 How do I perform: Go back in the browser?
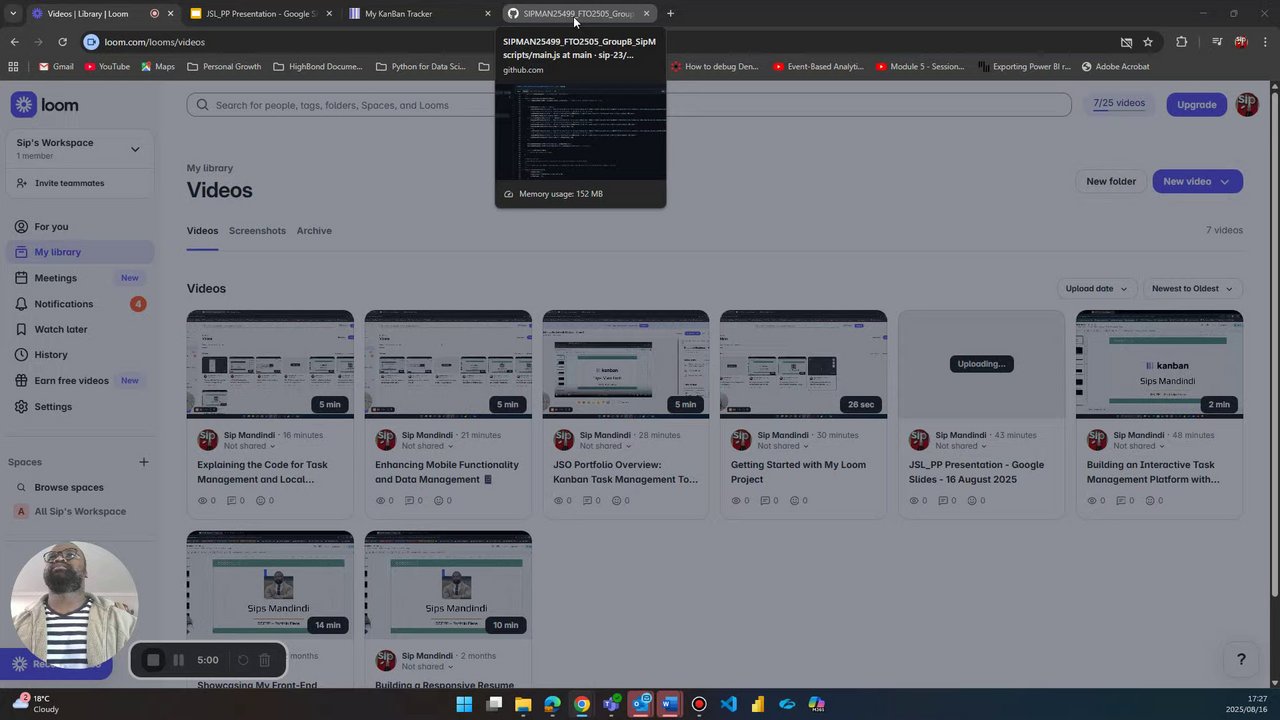[x=14, y=42]
